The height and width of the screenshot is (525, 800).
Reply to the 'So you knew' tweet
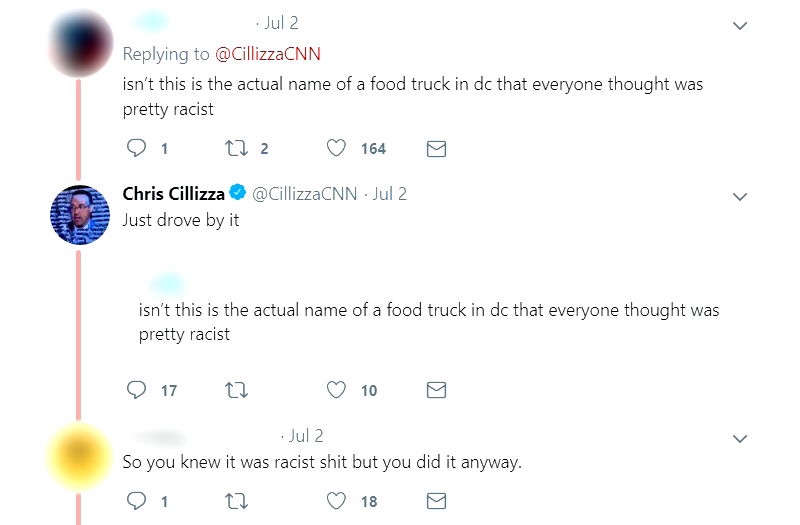(138, 500)
